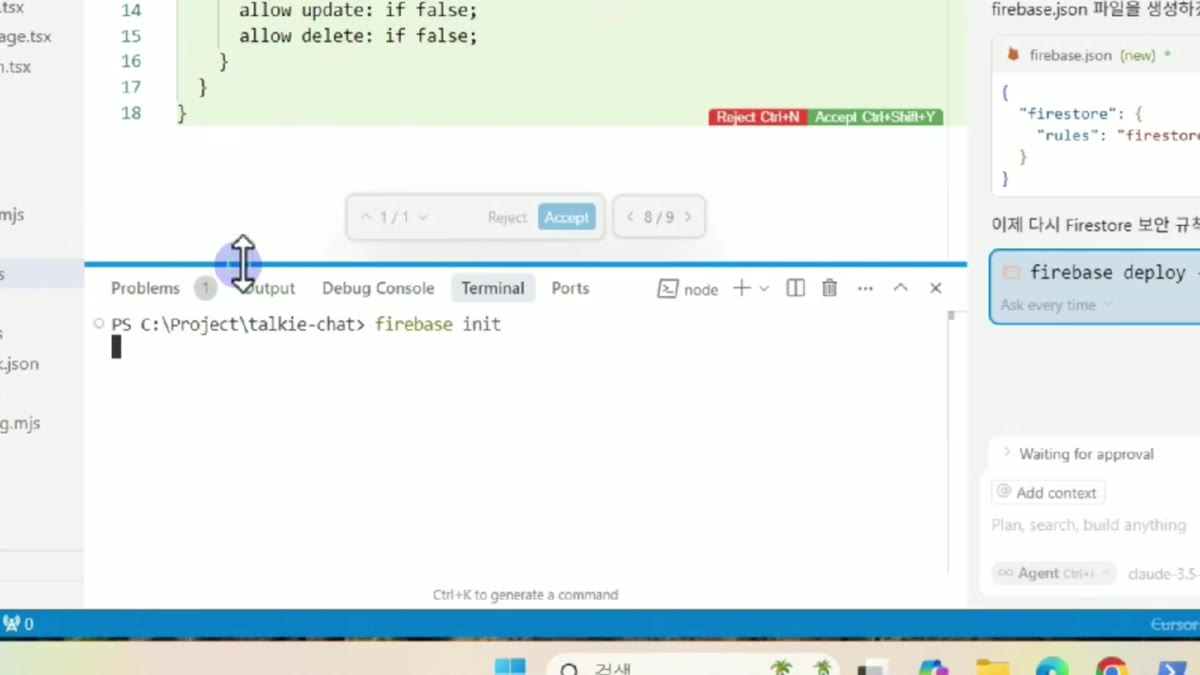This screenshot has height=675, width=1200.
Task: Open the Problems panel tab
Action: tap(145, 288)
